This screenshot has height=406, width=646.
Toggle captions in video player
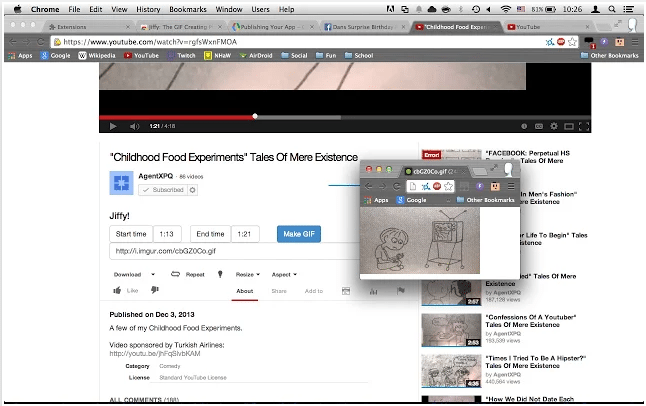tap(538, 126)
